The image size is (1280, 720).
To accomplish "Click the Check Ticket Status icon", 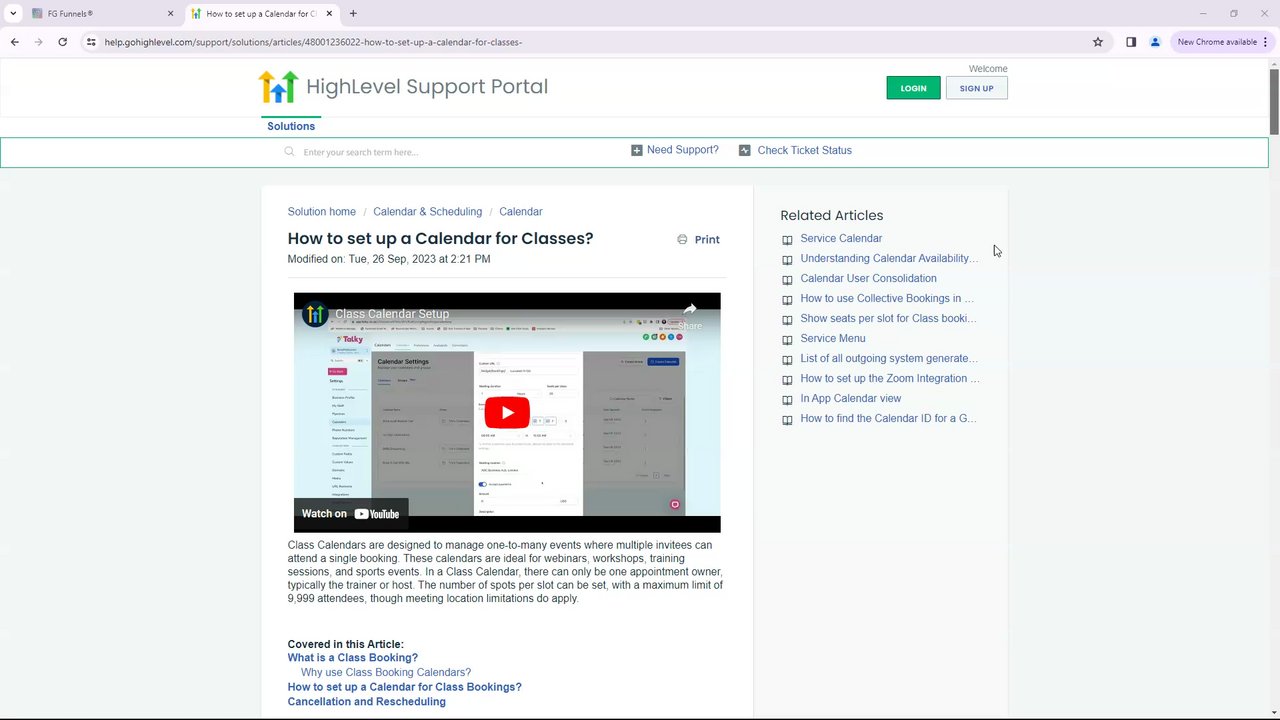I will tap(744, 150).
